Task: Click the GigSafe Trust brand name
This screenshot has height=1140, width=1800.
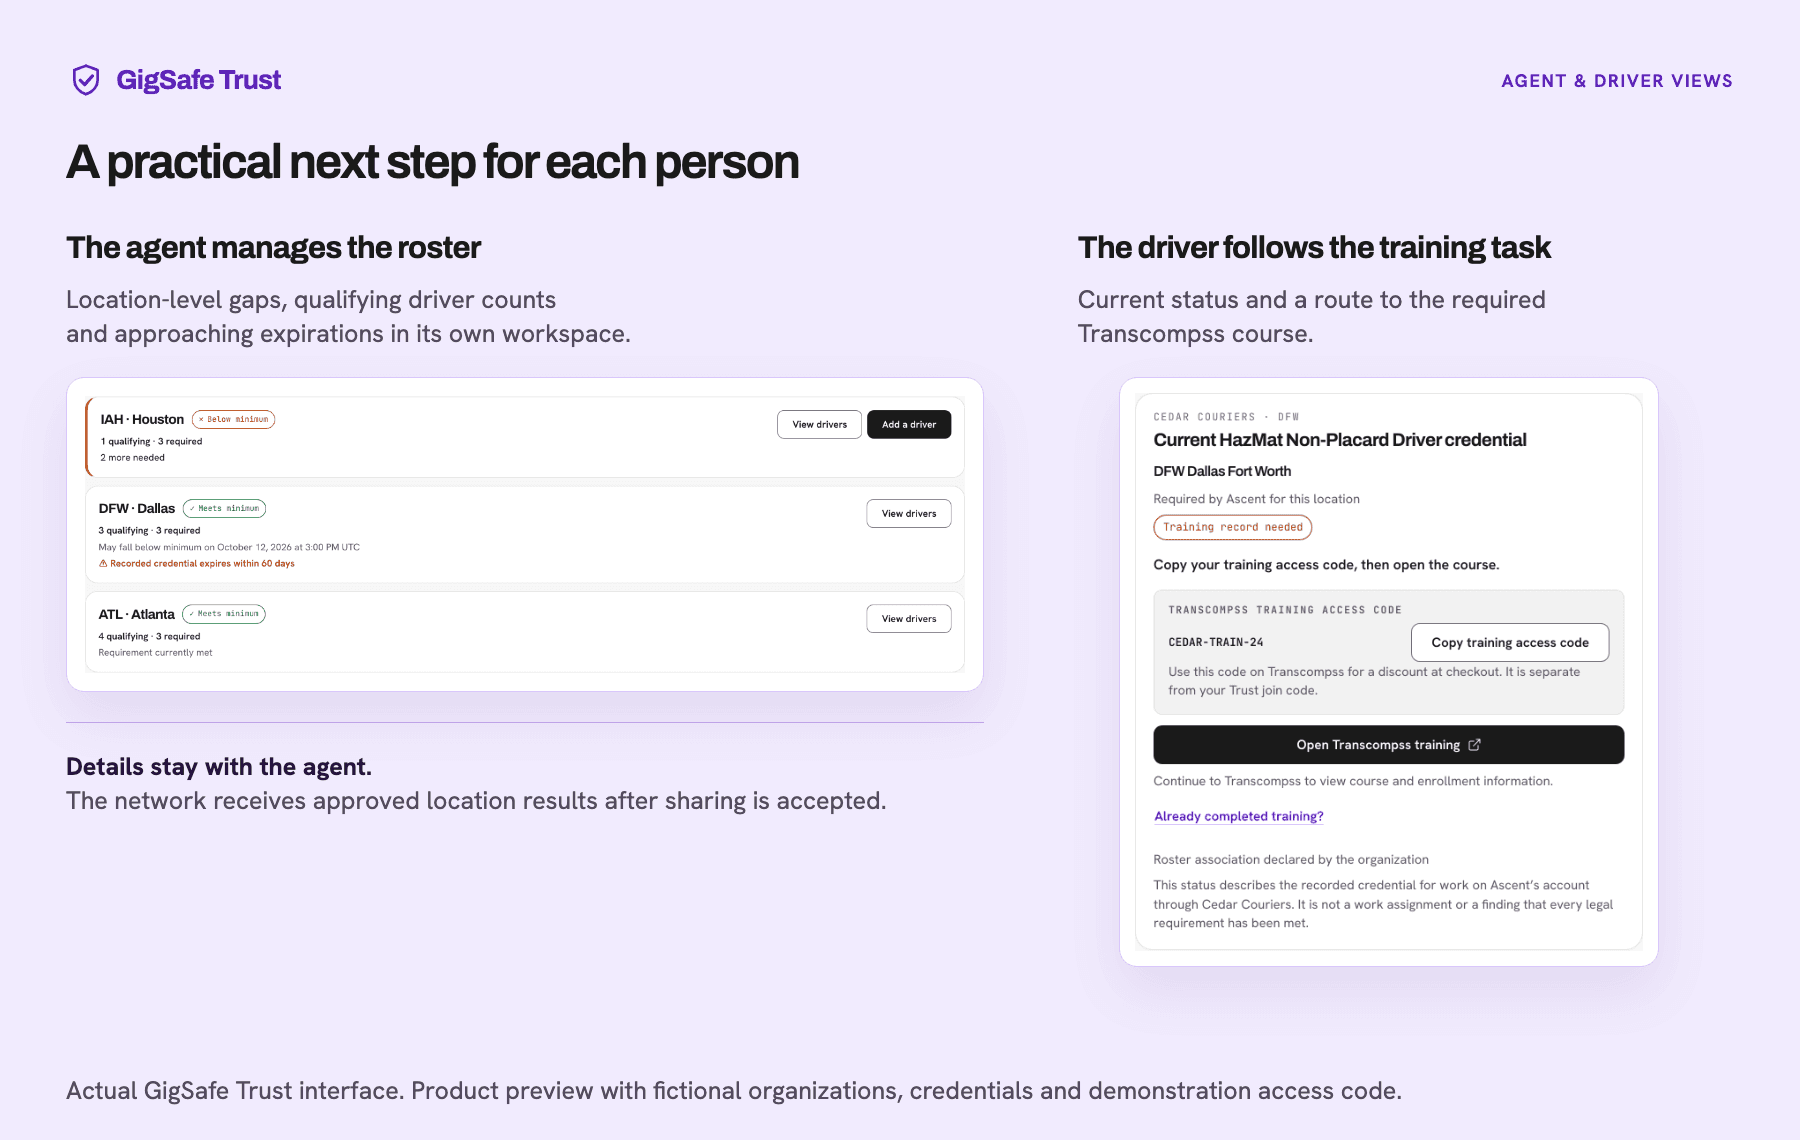Action: pyautogui.click(x=199, y=80)
